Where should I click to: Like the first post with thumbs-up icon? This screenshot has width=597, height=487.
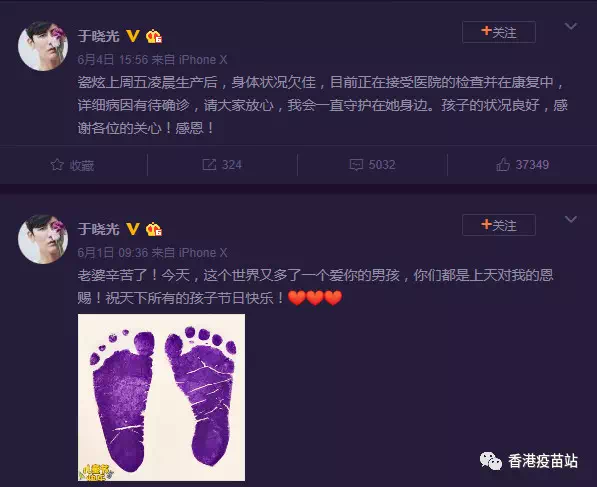(x=503, y=165)
